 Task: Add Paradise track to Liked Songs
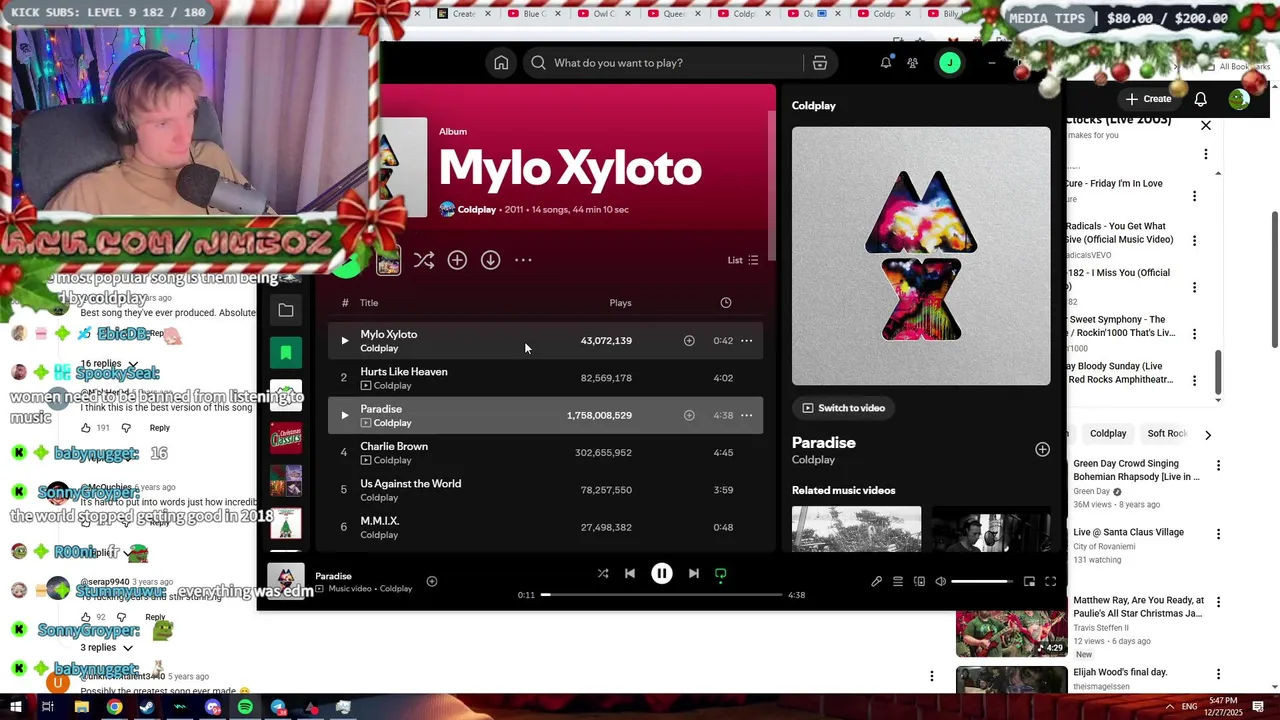tap(689, 415)
